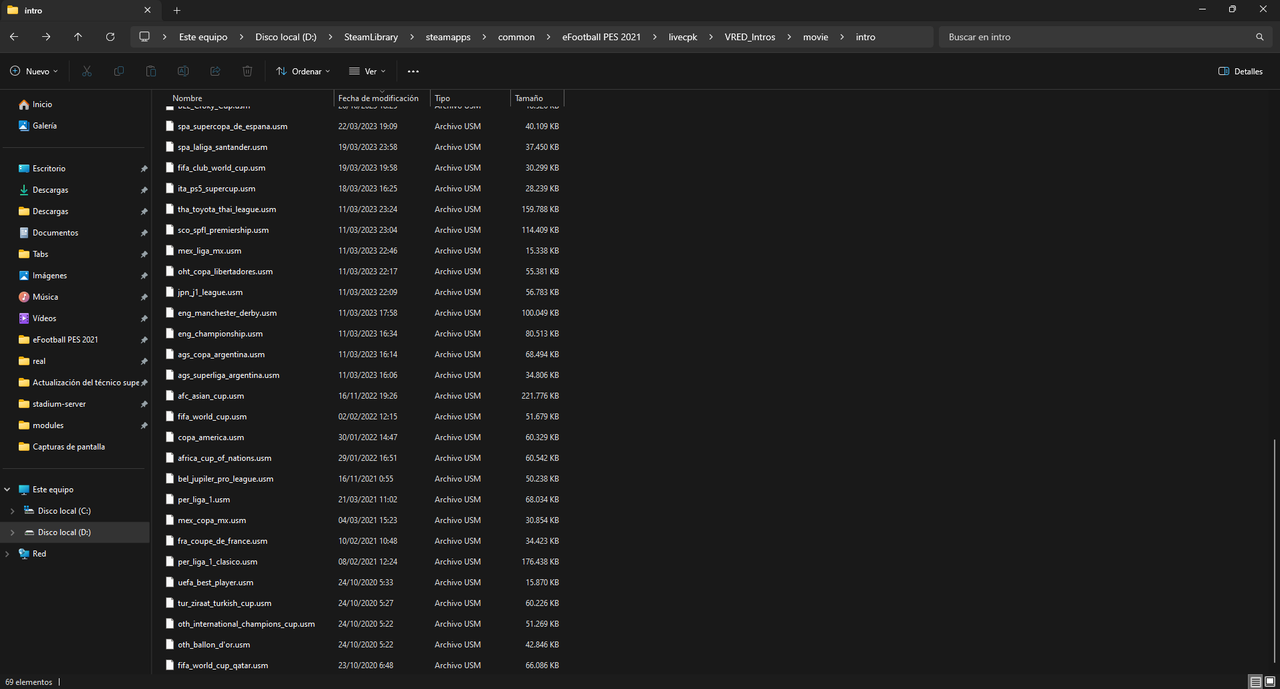Open the Ver view dropdown
1280x689 pixels.
pyautogui.click(x=367, y=71)
